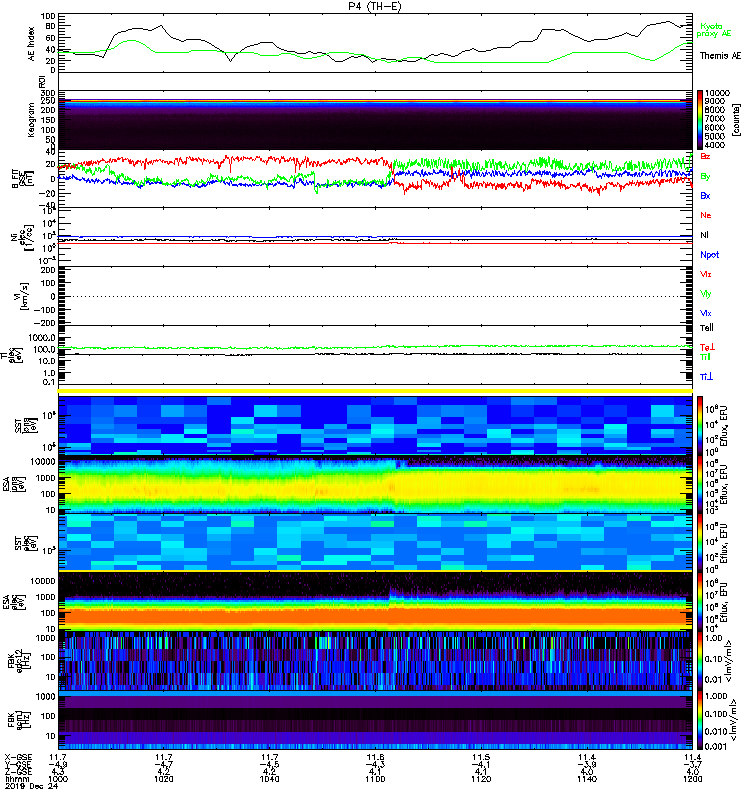Click the [counts] color bar unit label
The height and width of the screenshot is (800, 750).
coord(735,120)
